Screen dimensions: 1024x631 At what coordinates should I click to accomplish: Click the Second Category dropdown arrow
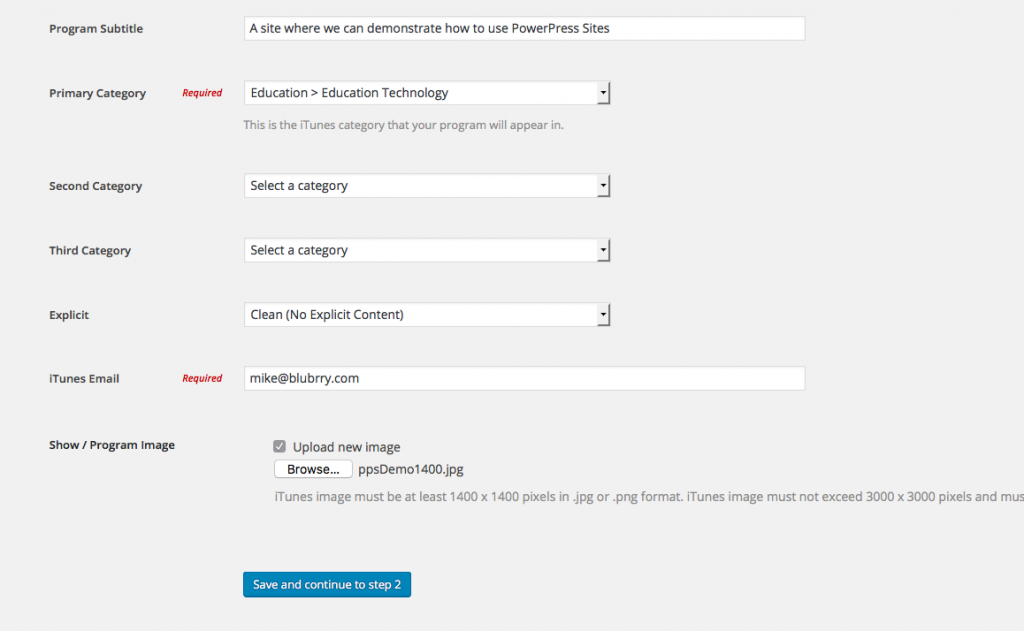603,186
